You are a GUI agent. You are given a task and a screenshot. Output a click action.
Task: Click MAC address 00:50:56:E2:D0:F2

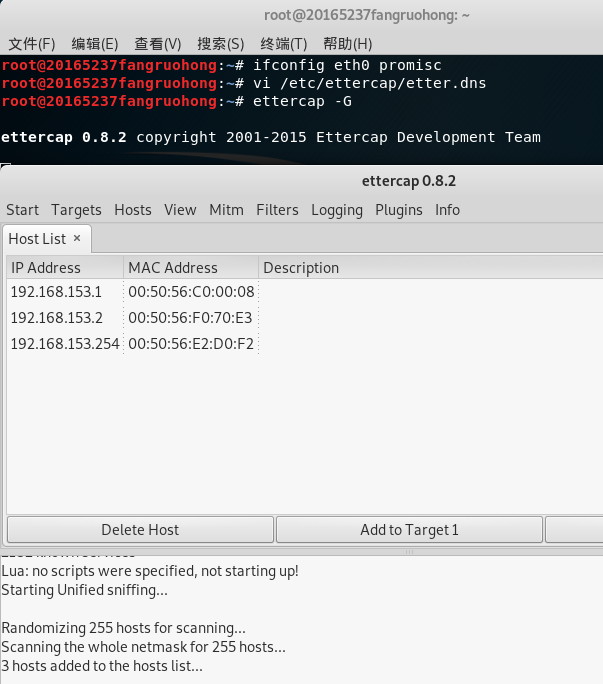(191, 344)
